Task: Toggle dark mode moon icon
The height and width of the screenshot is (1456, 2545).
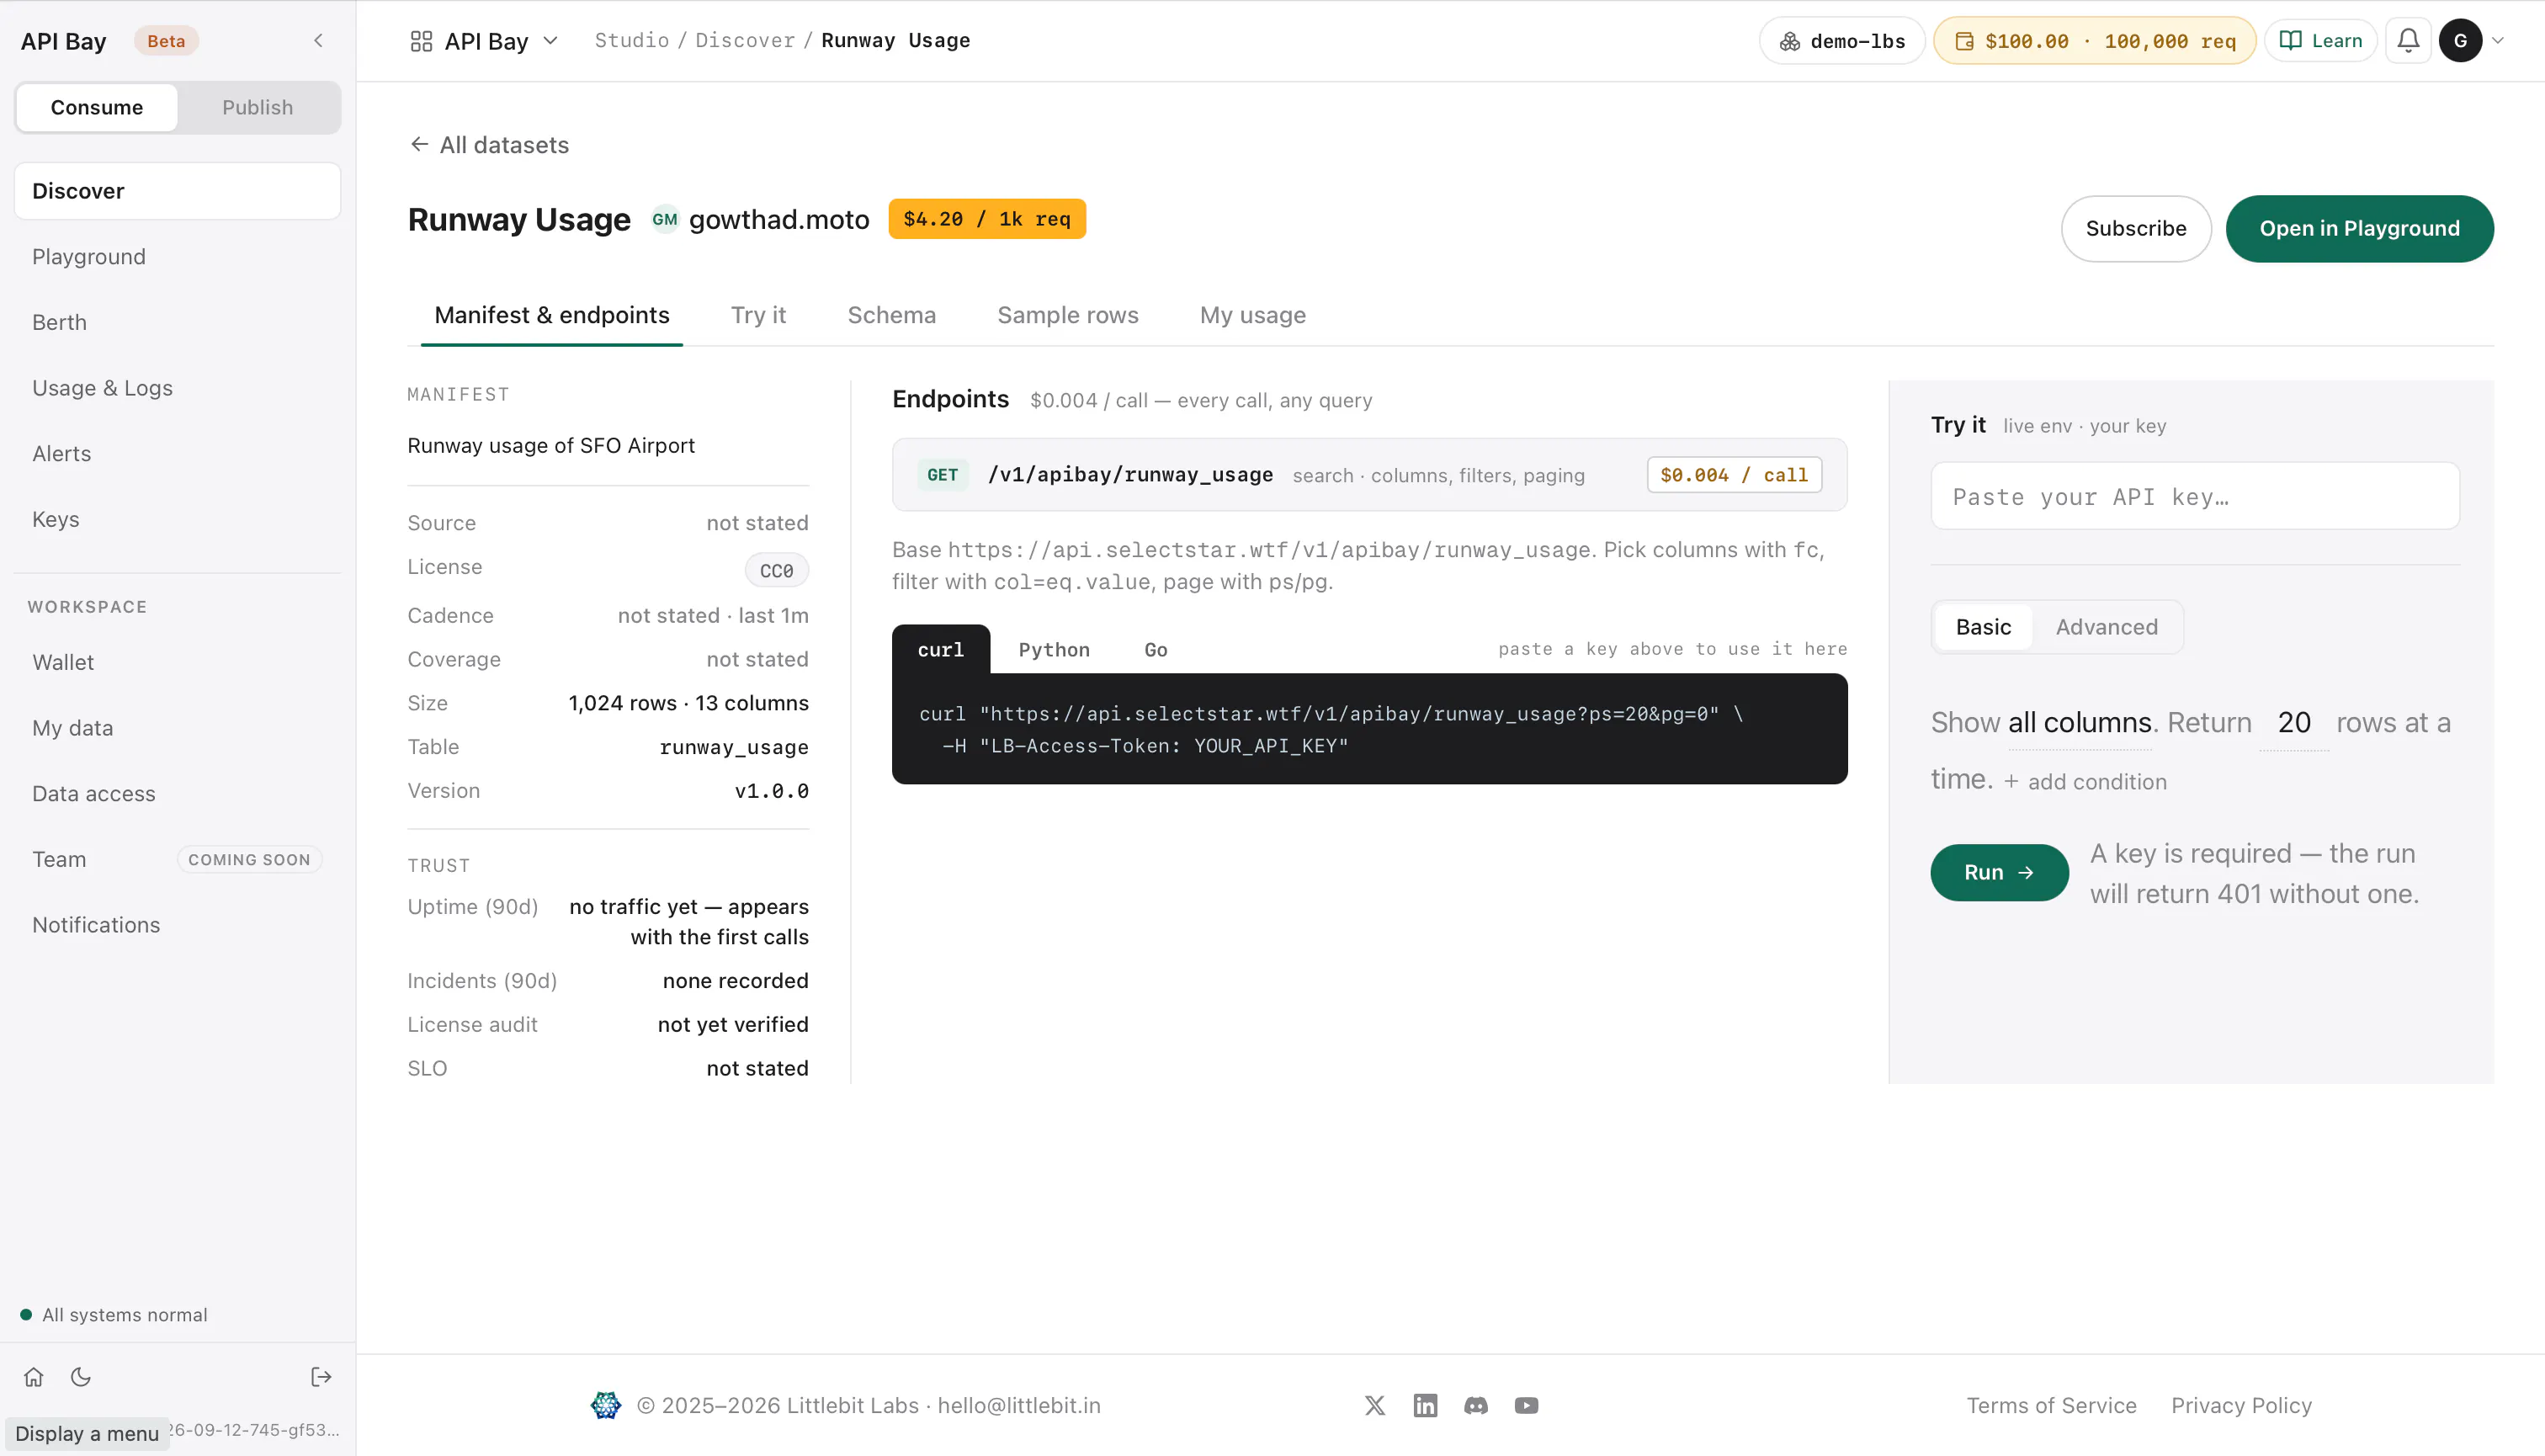Action: [81, 1377]
